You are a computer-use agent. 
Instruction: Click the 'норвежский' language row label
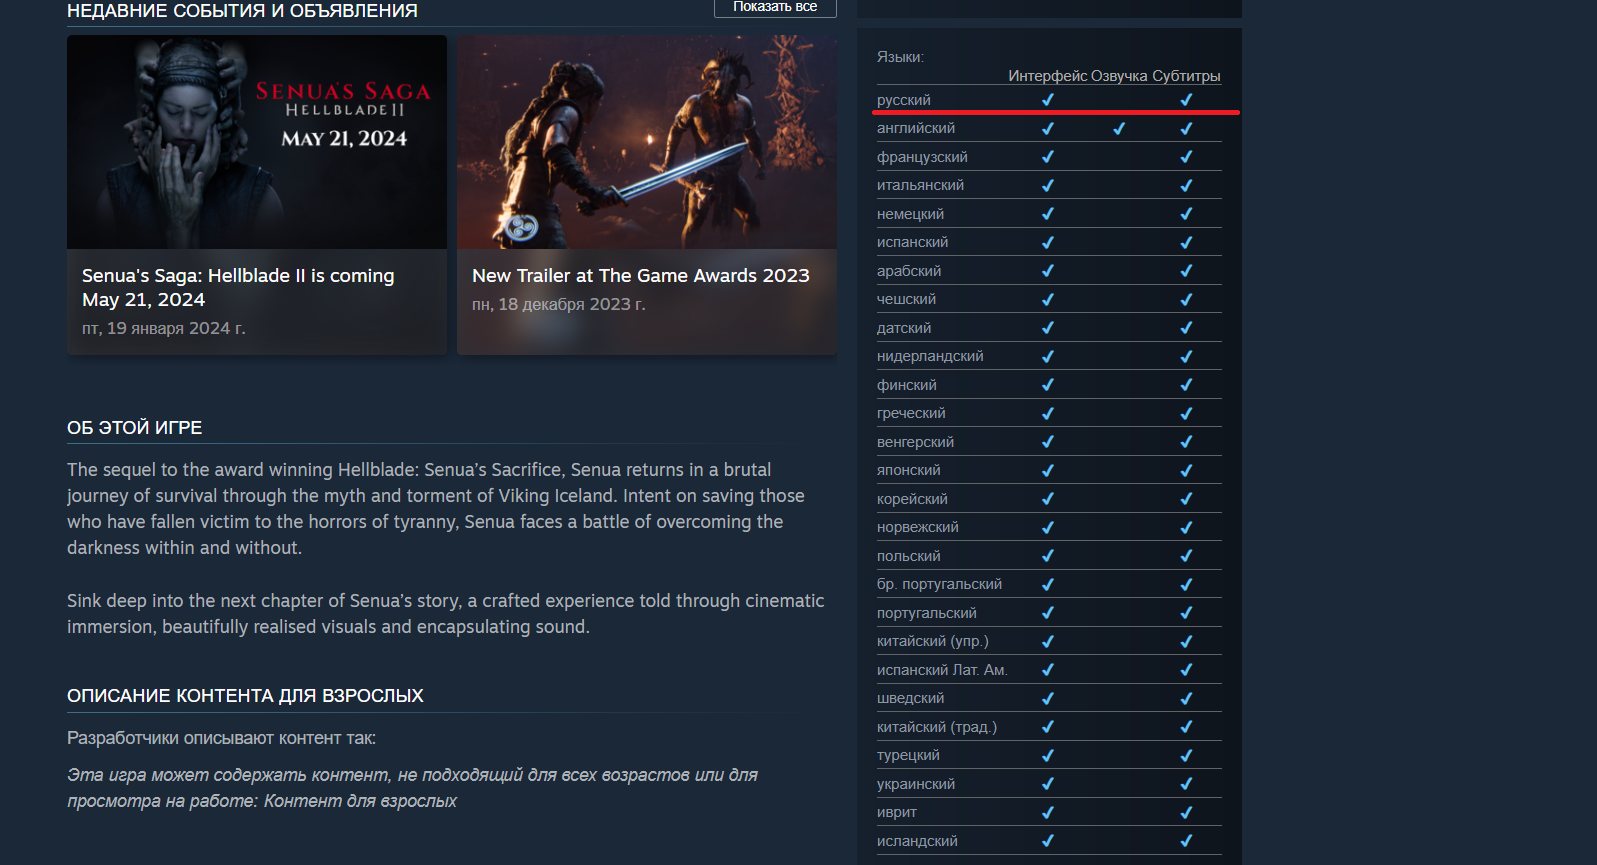pyautogui.click(x=918, y=527)
